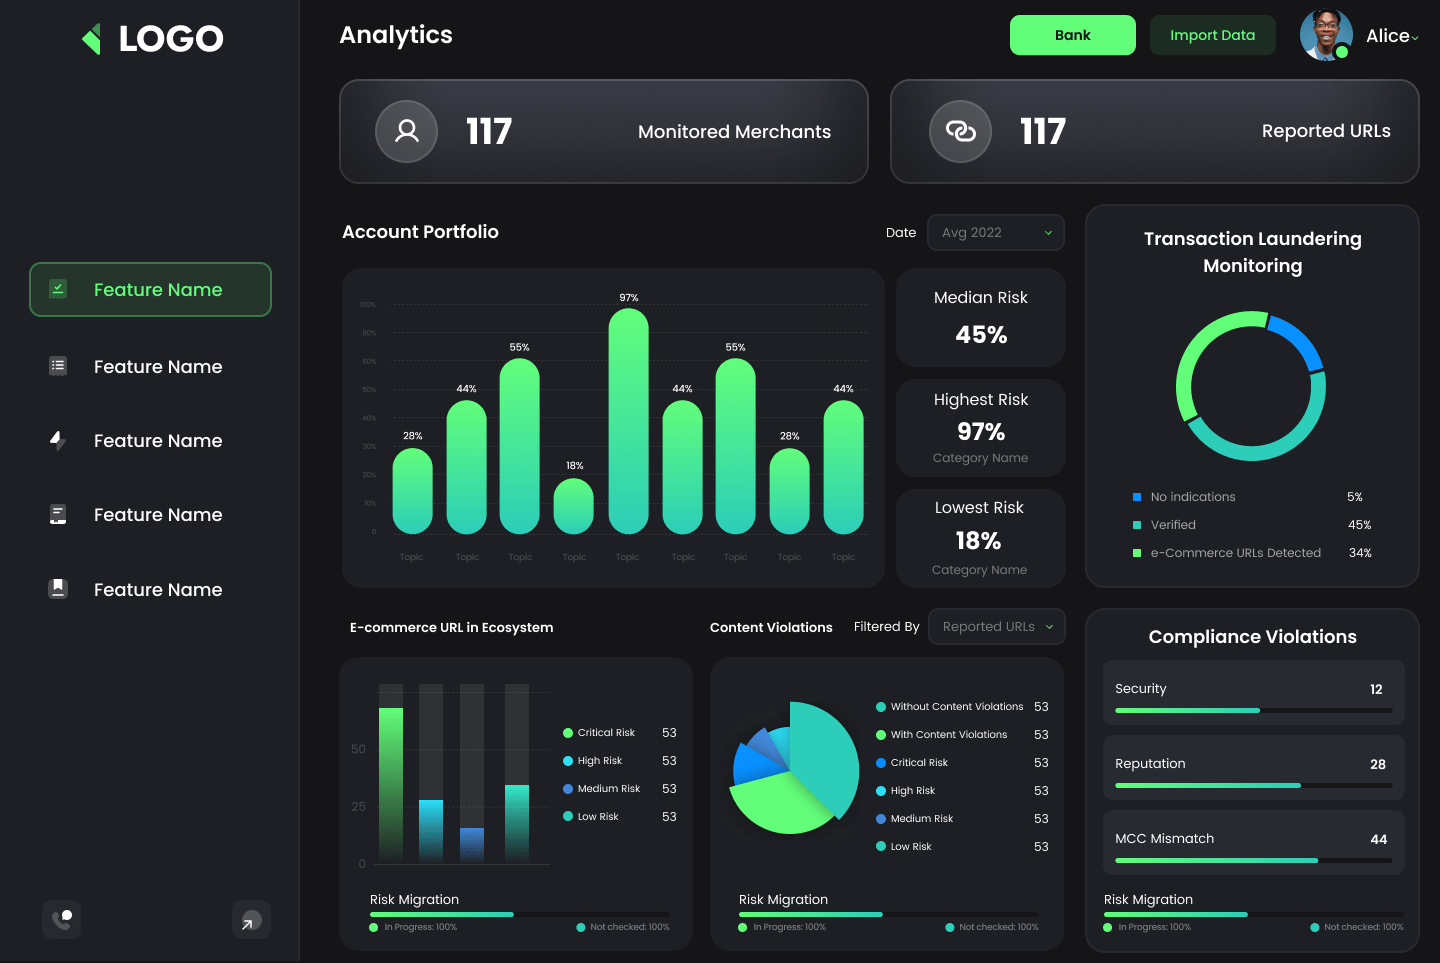Click the Monitored Merchants user icon
The width and height of the screenshot is (1440, 963).
[406, 131]
